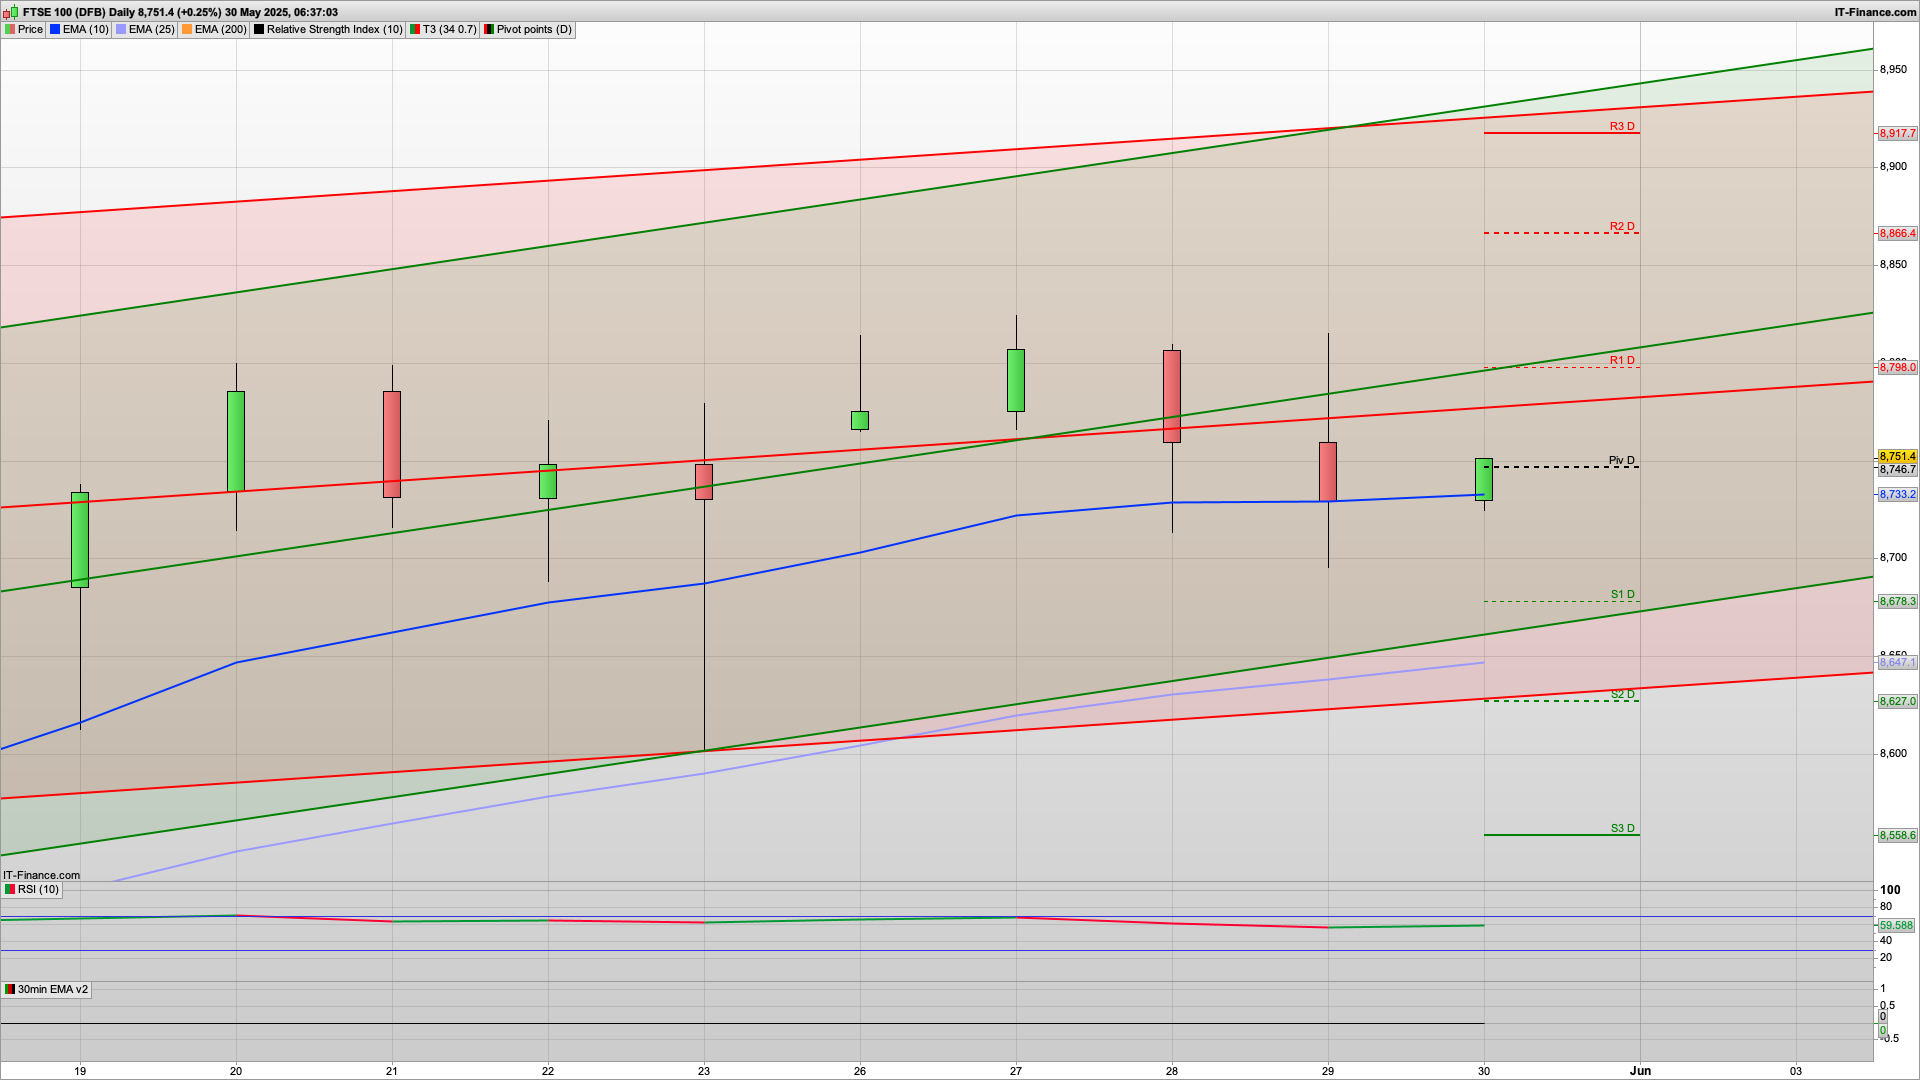Click the green candle body for the 20th
1920x1080 pixels.
236,441
